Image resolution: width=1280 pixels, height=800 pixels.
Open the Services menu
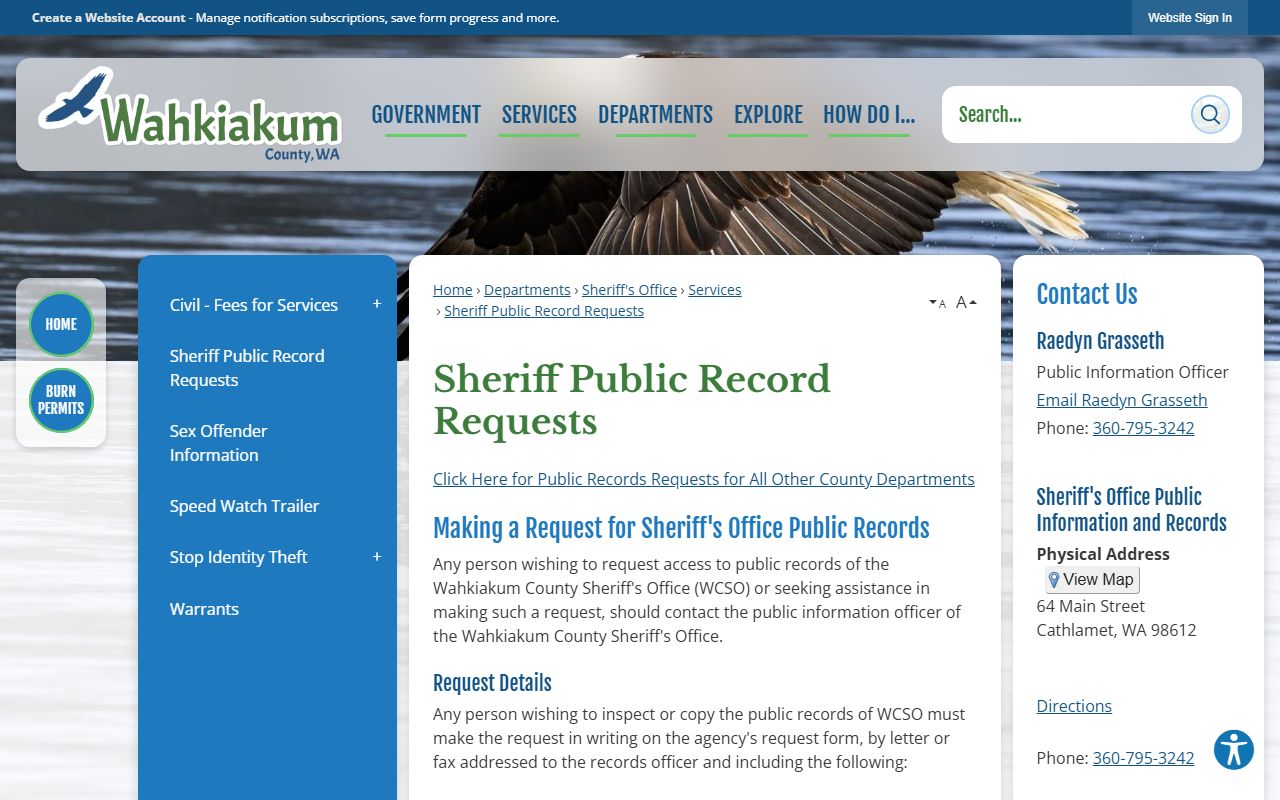539,115
